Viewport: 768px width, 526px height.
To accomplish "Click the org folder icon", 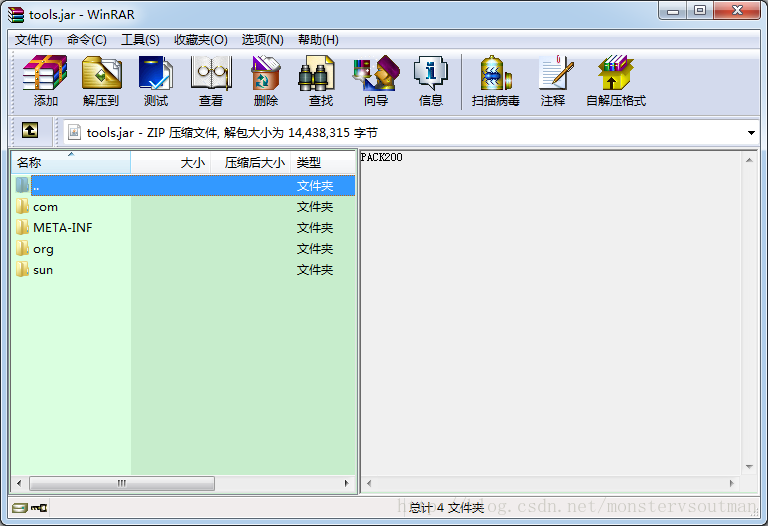I will tap(22, 248).
